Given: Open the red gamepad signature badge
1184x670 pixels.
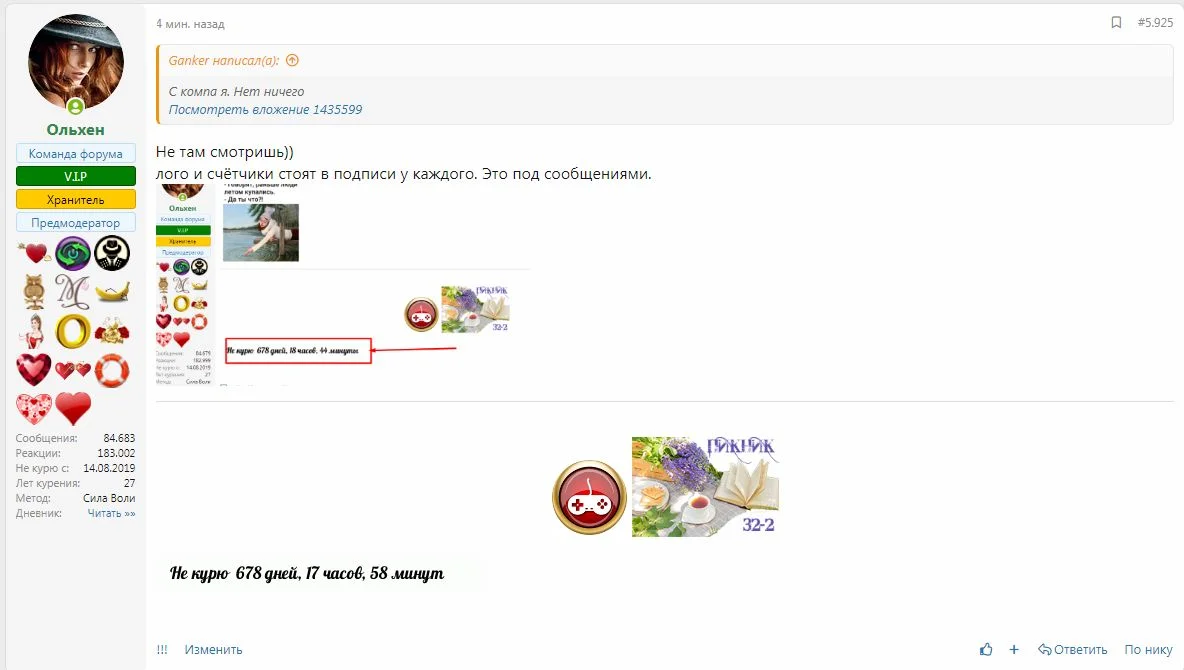Looking at the screenshot, I should point(589,497).
